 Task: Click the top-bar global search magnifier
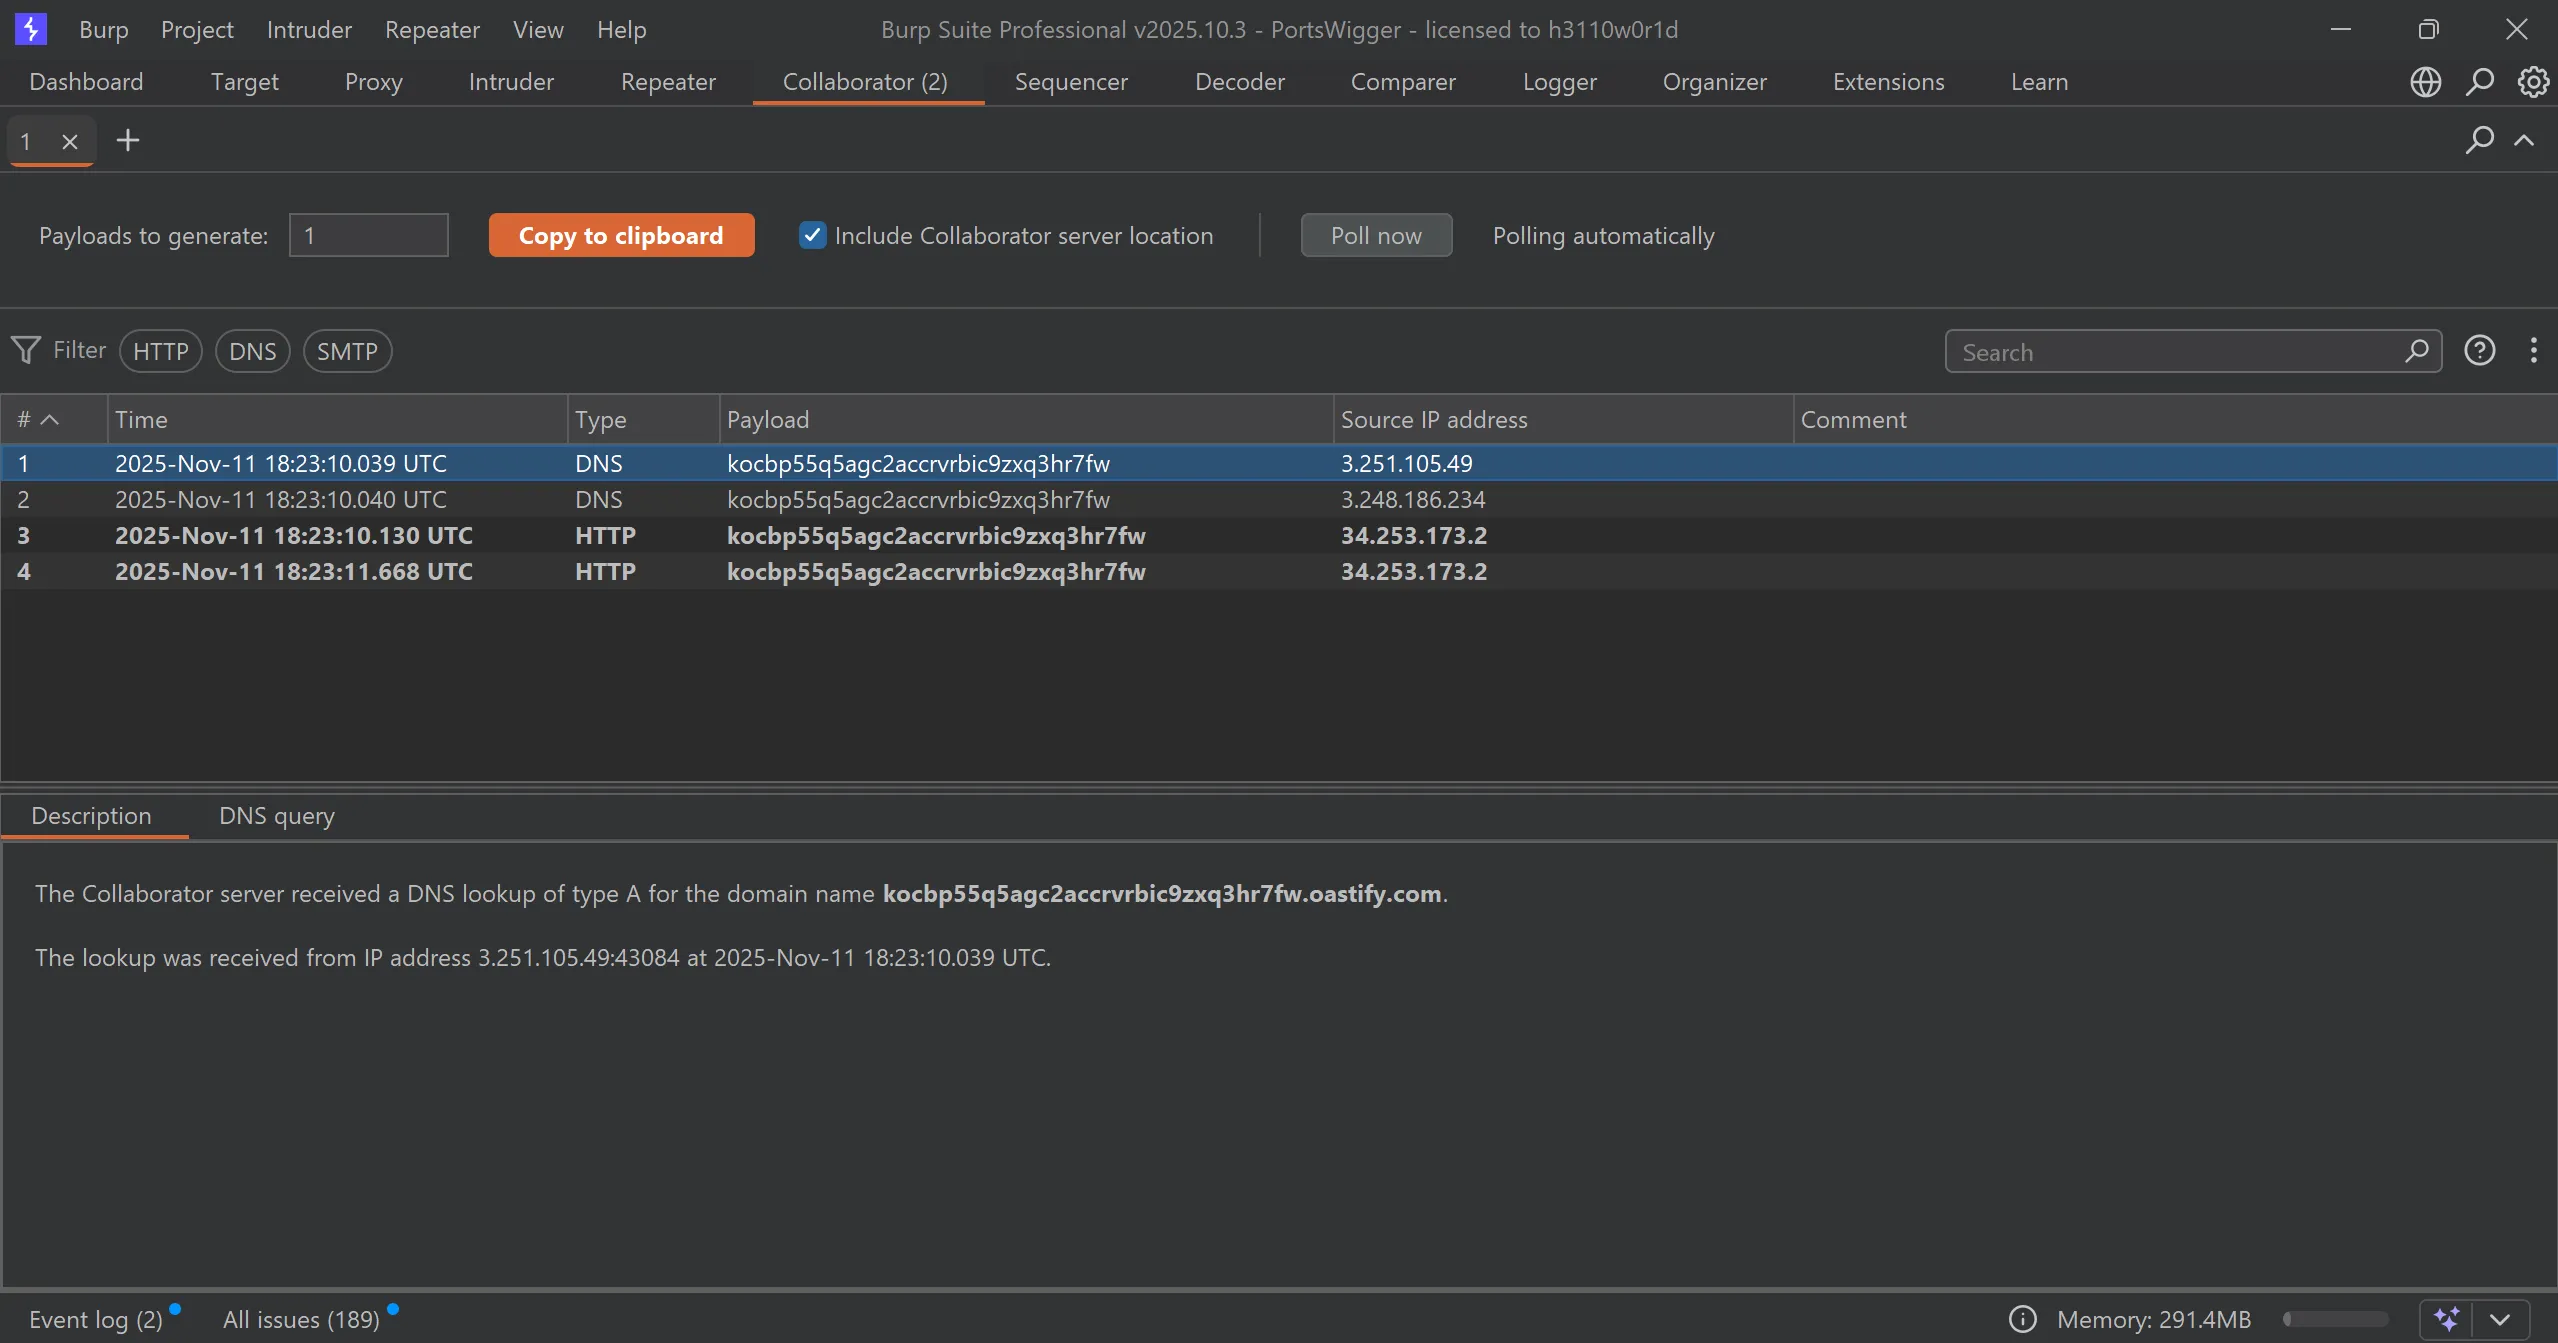pos(2479,82)
